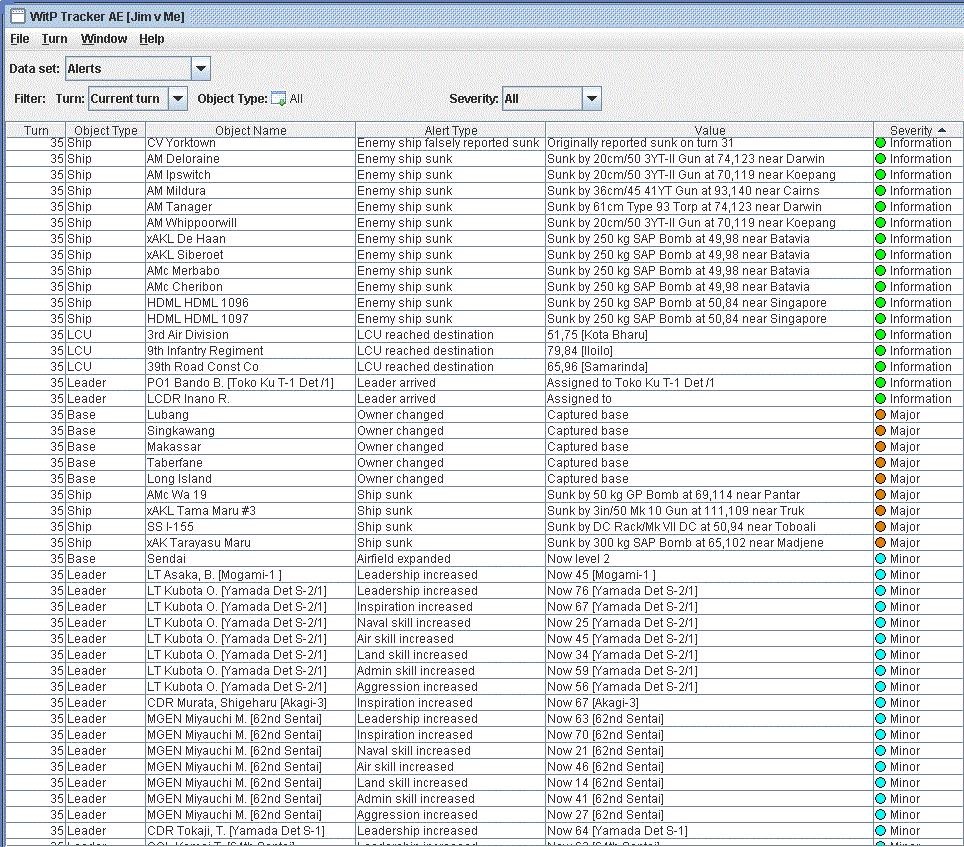Click orange severity dot for SS I-155
The image size is (964, 847).
[881, 527]
